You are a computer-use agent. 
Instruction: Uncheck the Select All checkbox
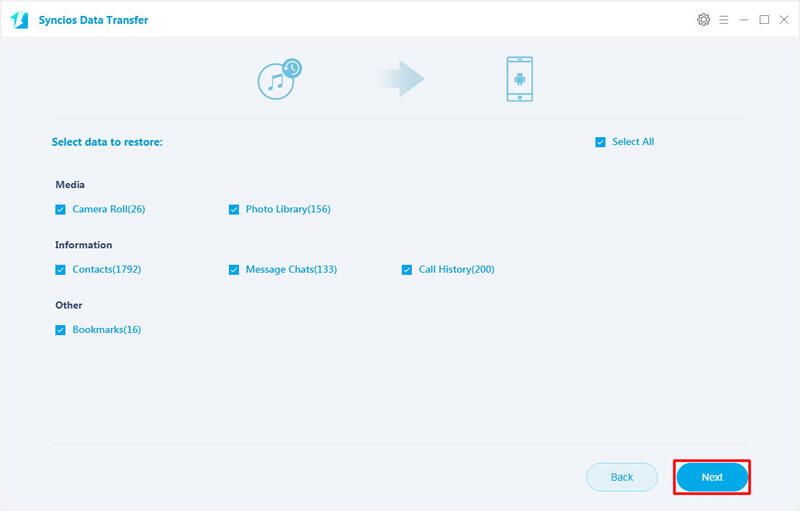click(601, 142)
